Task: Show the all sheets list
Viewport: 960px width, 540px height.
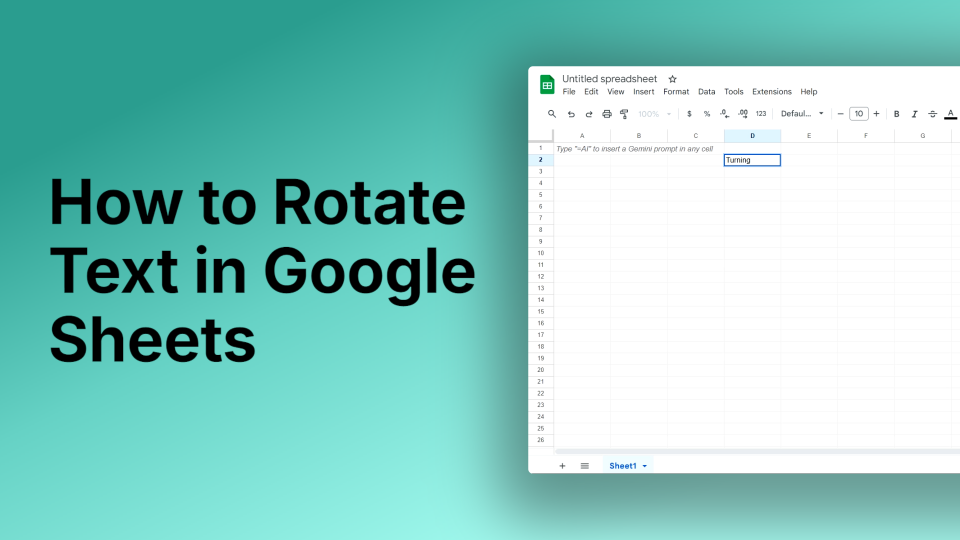Action: [585, 466]
